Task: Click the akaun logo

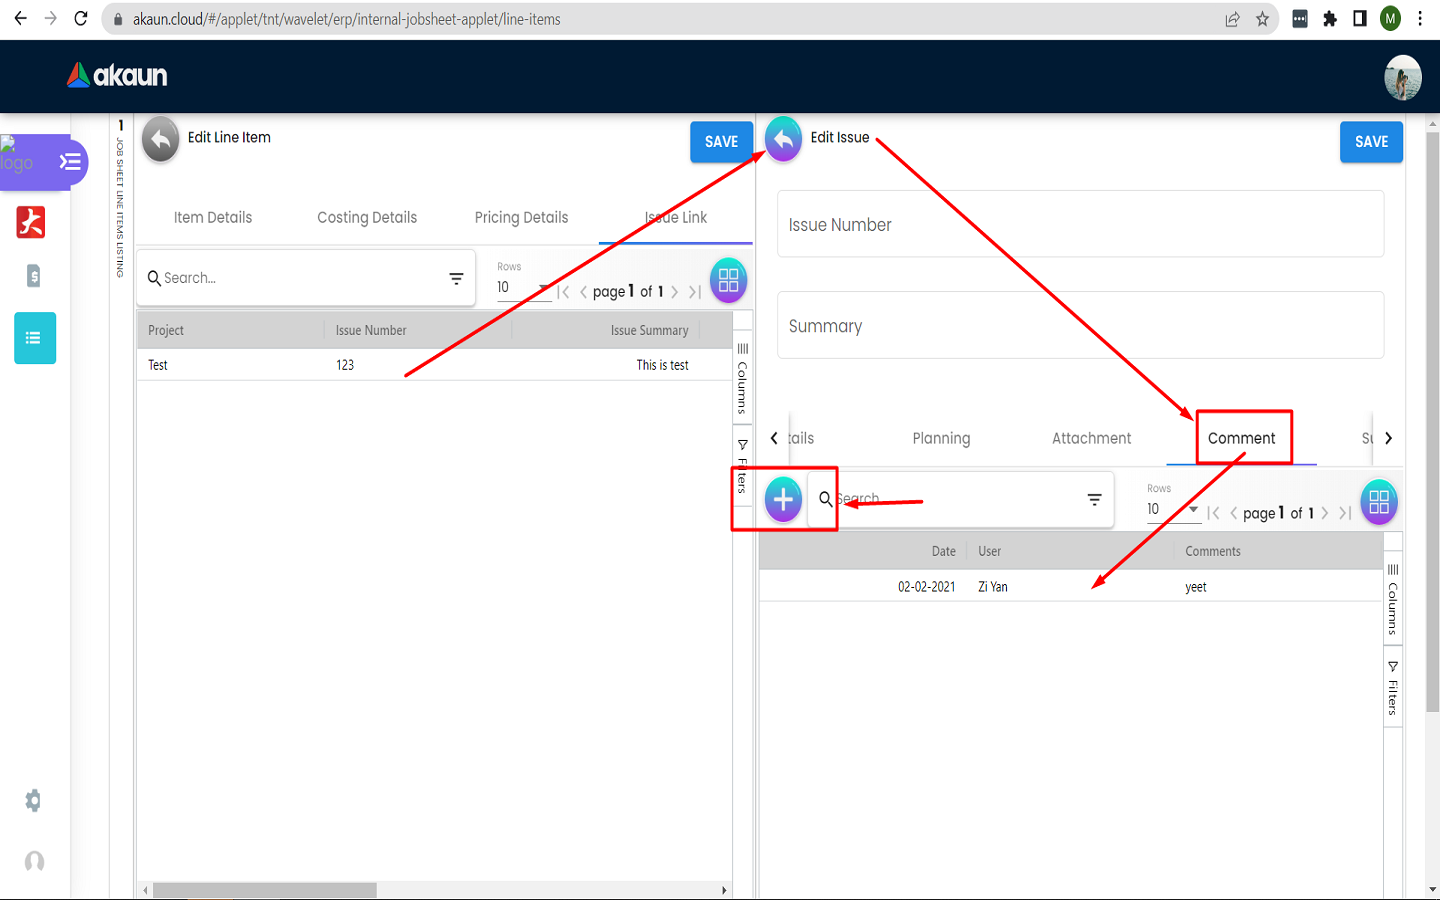Action: point(117,75)
